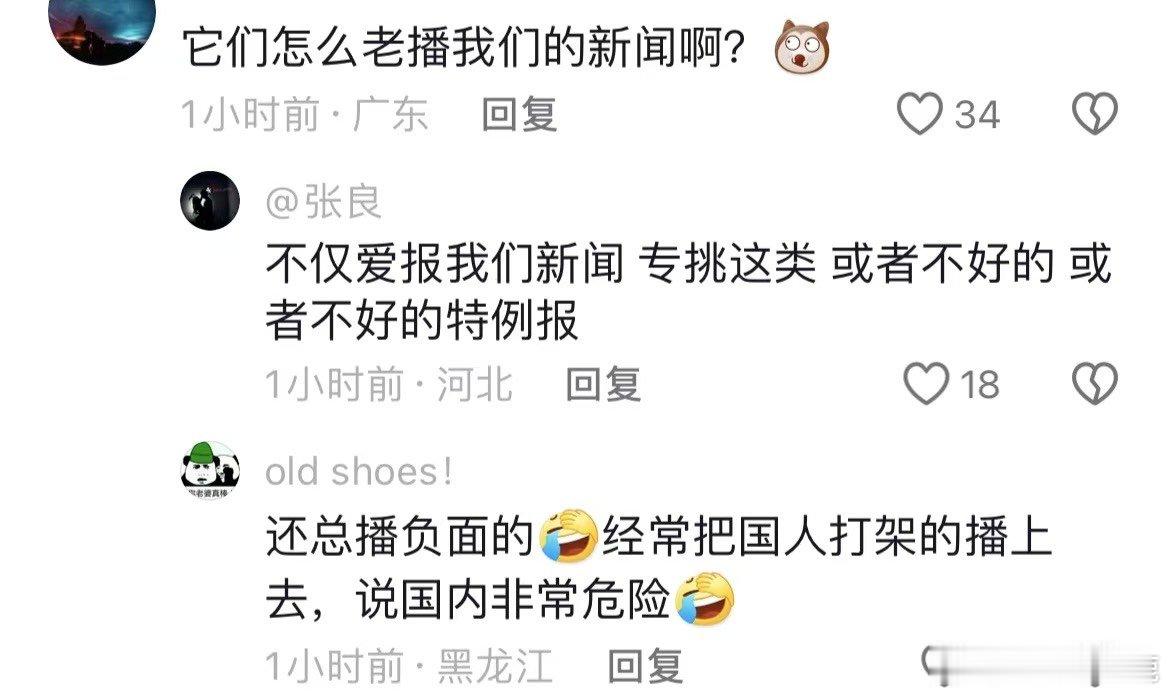Like the top comment with 34 likes
1170x696 pixels.
point(919,115)
